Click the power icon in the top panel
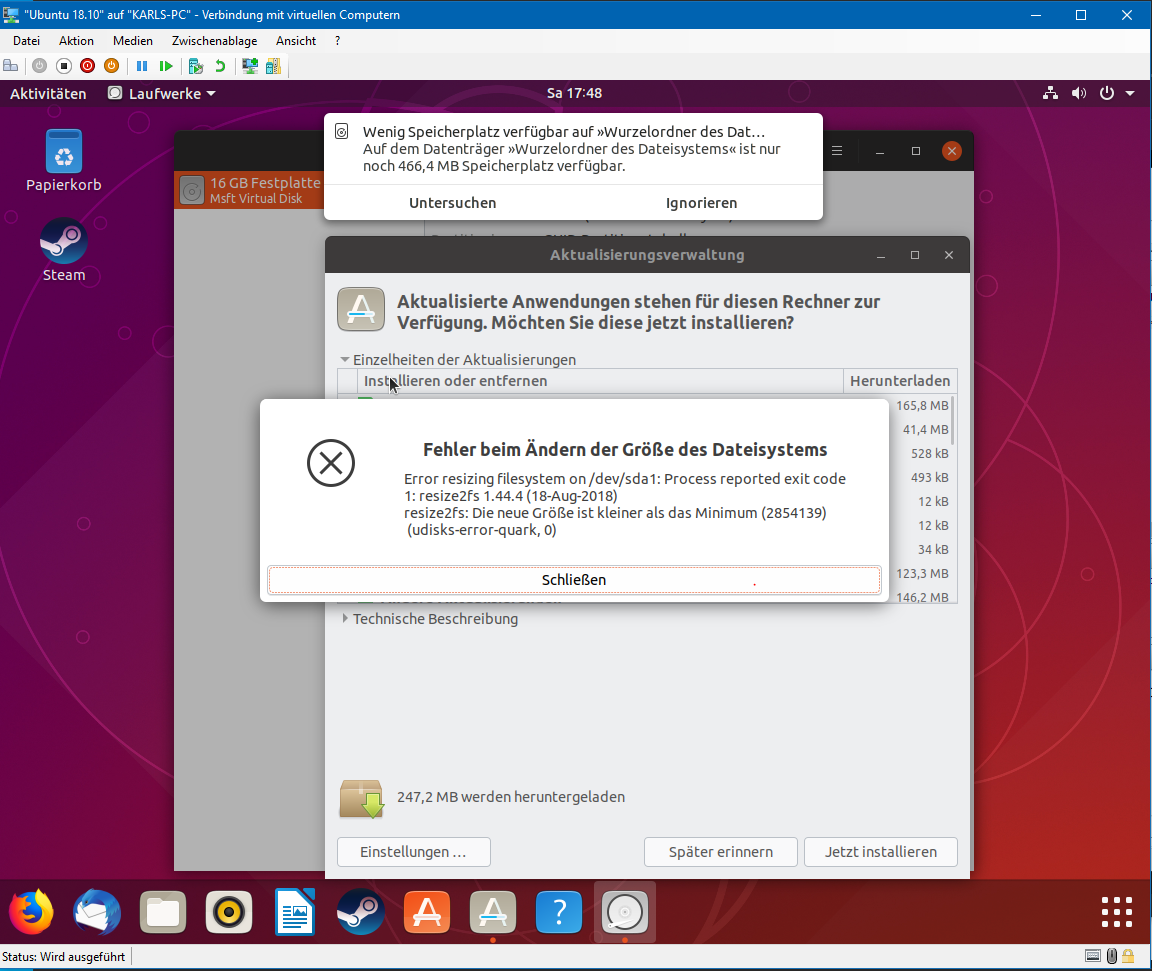Screen dimensions: 1152x971 [x=1106, y=93]
